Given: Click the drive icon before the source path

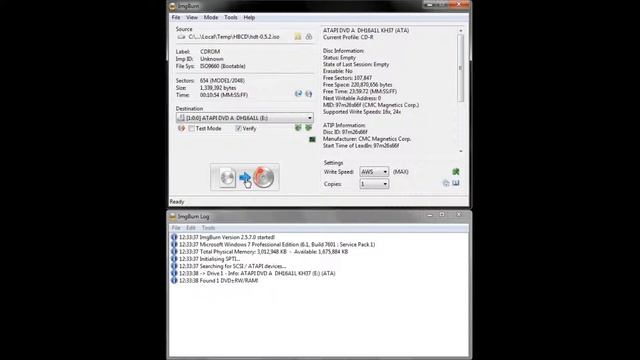Looking at the screenshot, I should click(181, 37).
